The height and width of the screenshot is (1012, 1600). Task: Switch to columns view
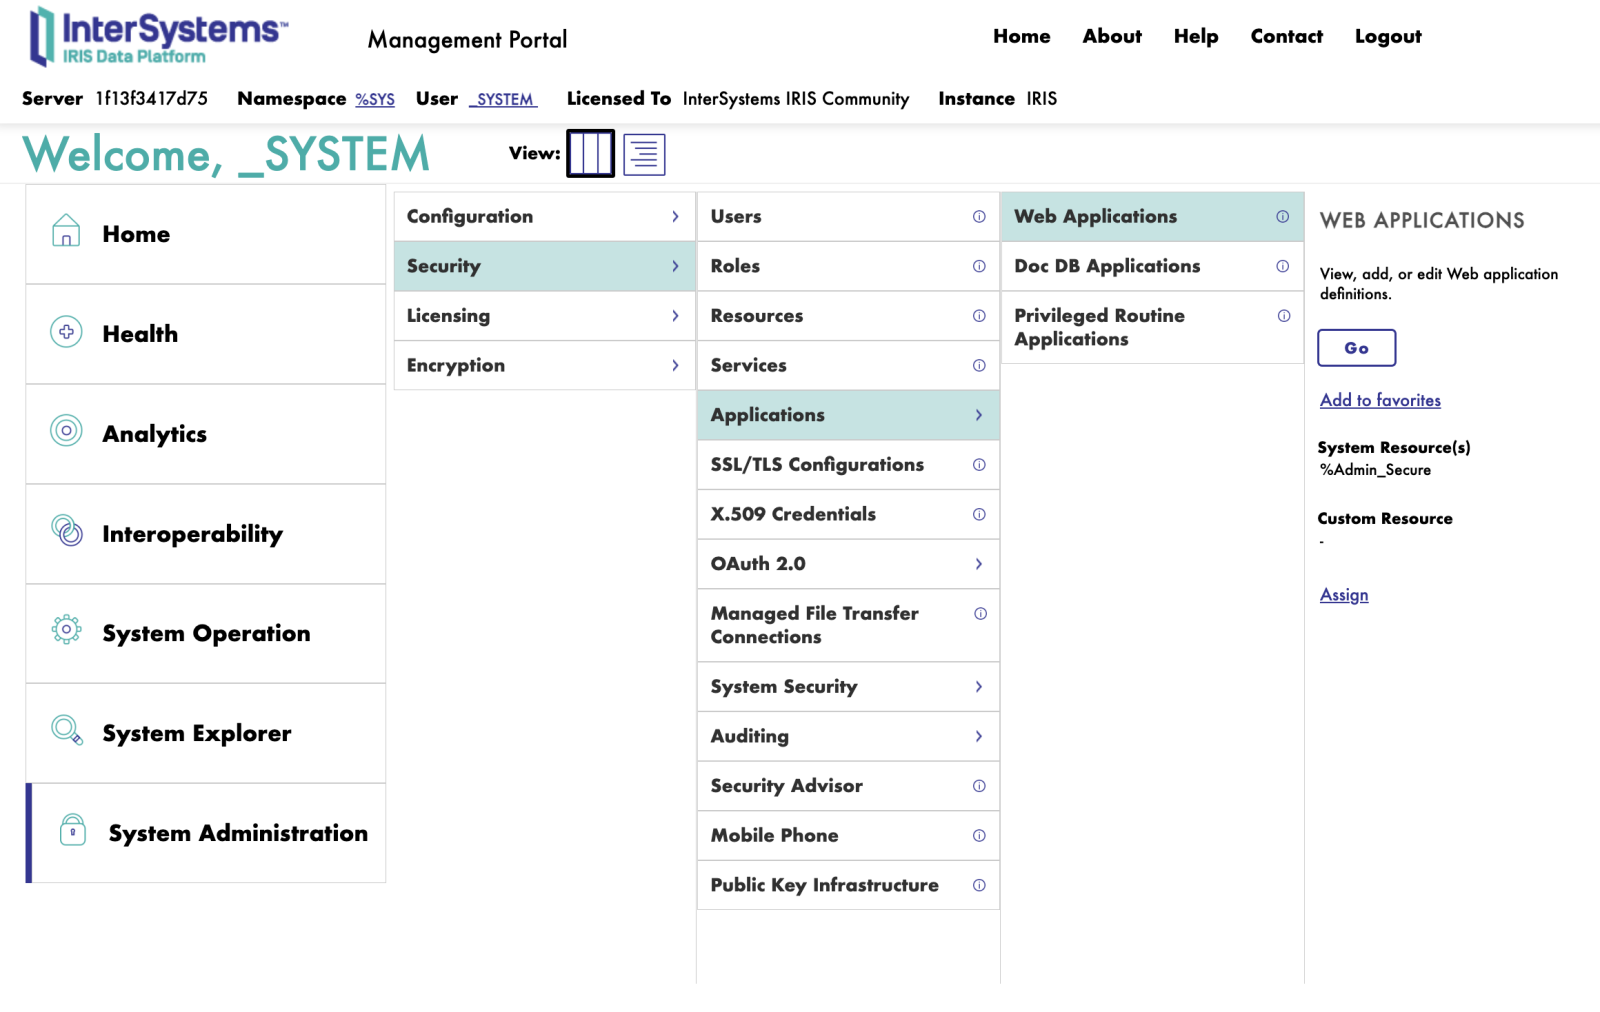coord(590,154)
